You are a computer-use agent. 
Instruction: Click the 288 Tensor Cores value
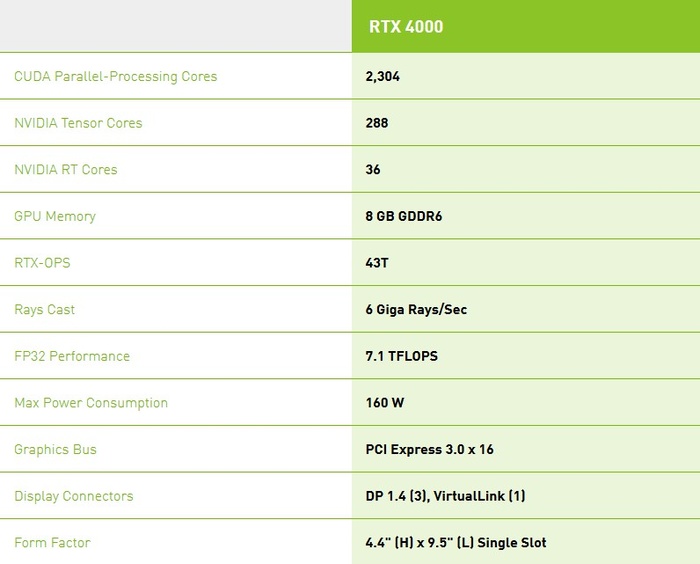pyautogui.click(x=377, y=123)
